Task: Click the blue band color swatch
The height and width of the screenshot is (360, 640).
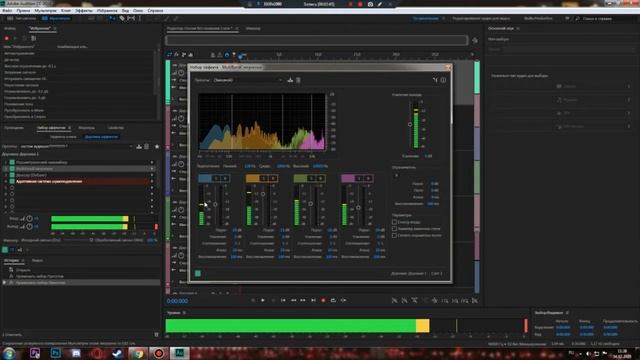Action: (x=205, y=178)
